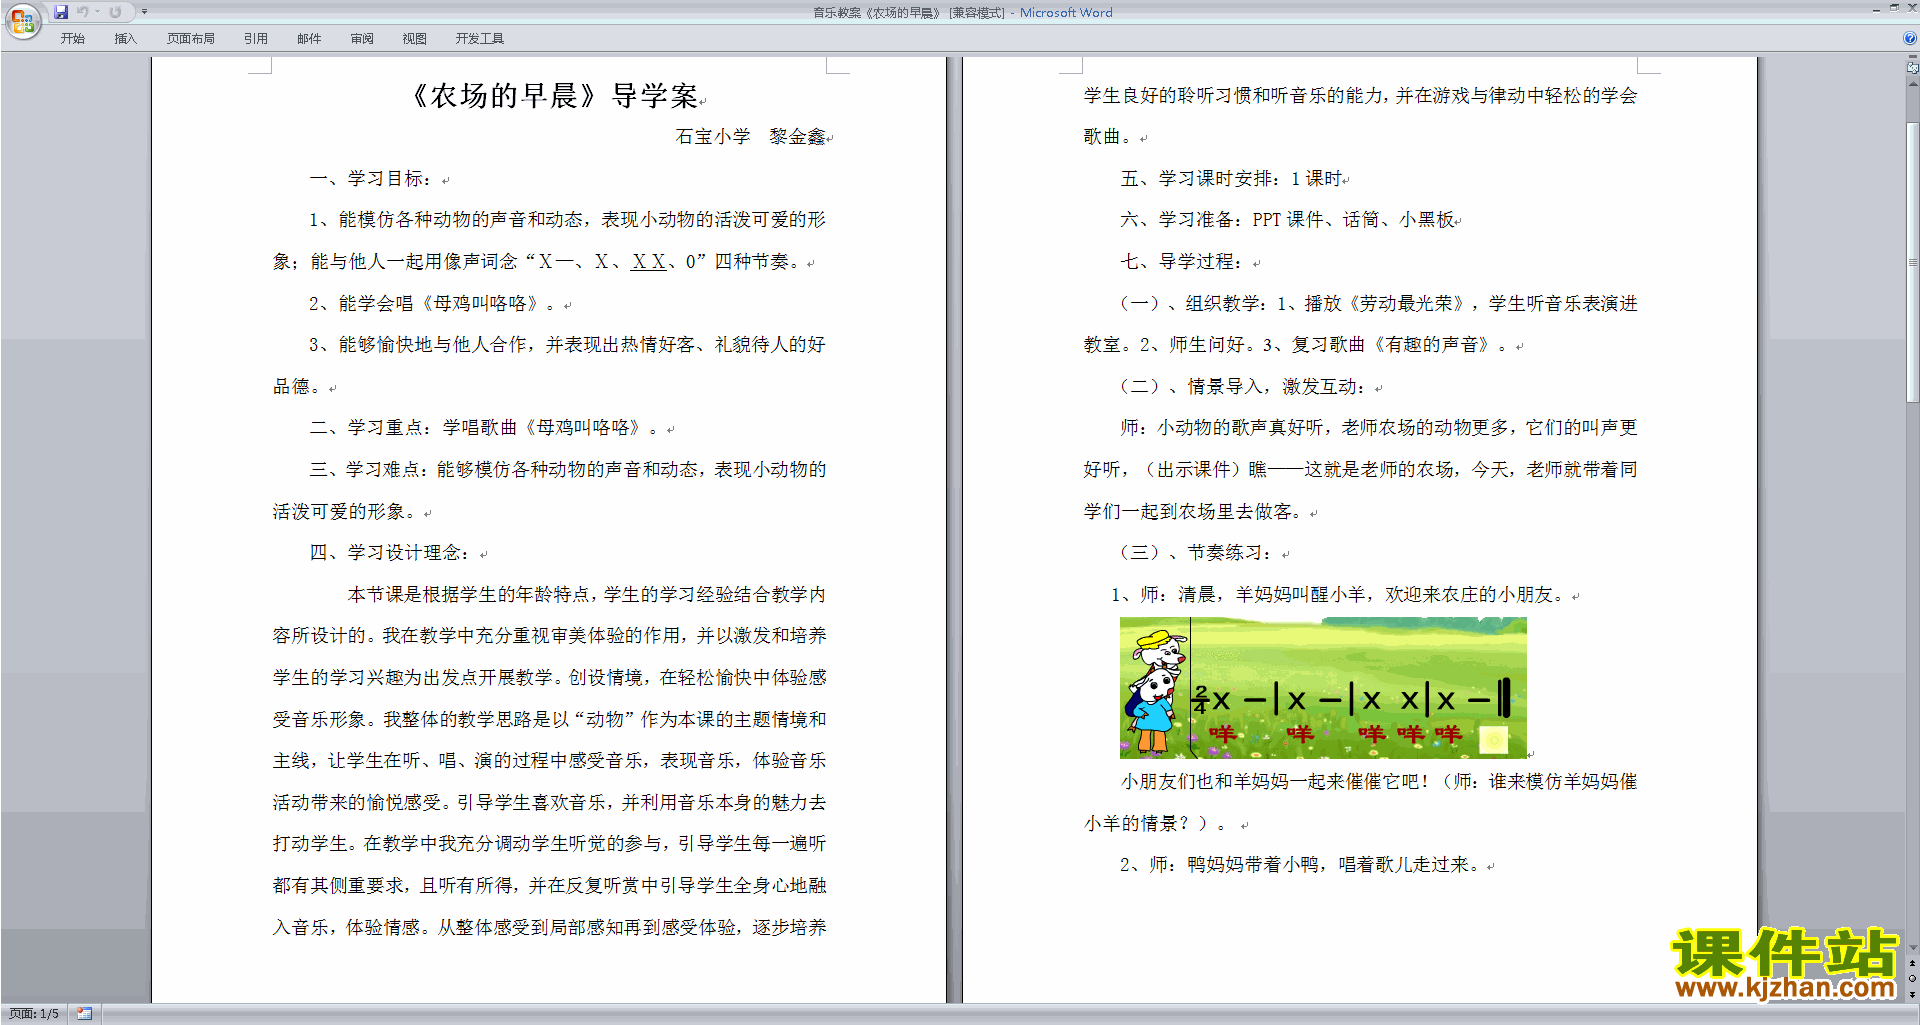
Task: Toggle the ruler icon above vertical scrollbar
Action: coord(1912,69)
